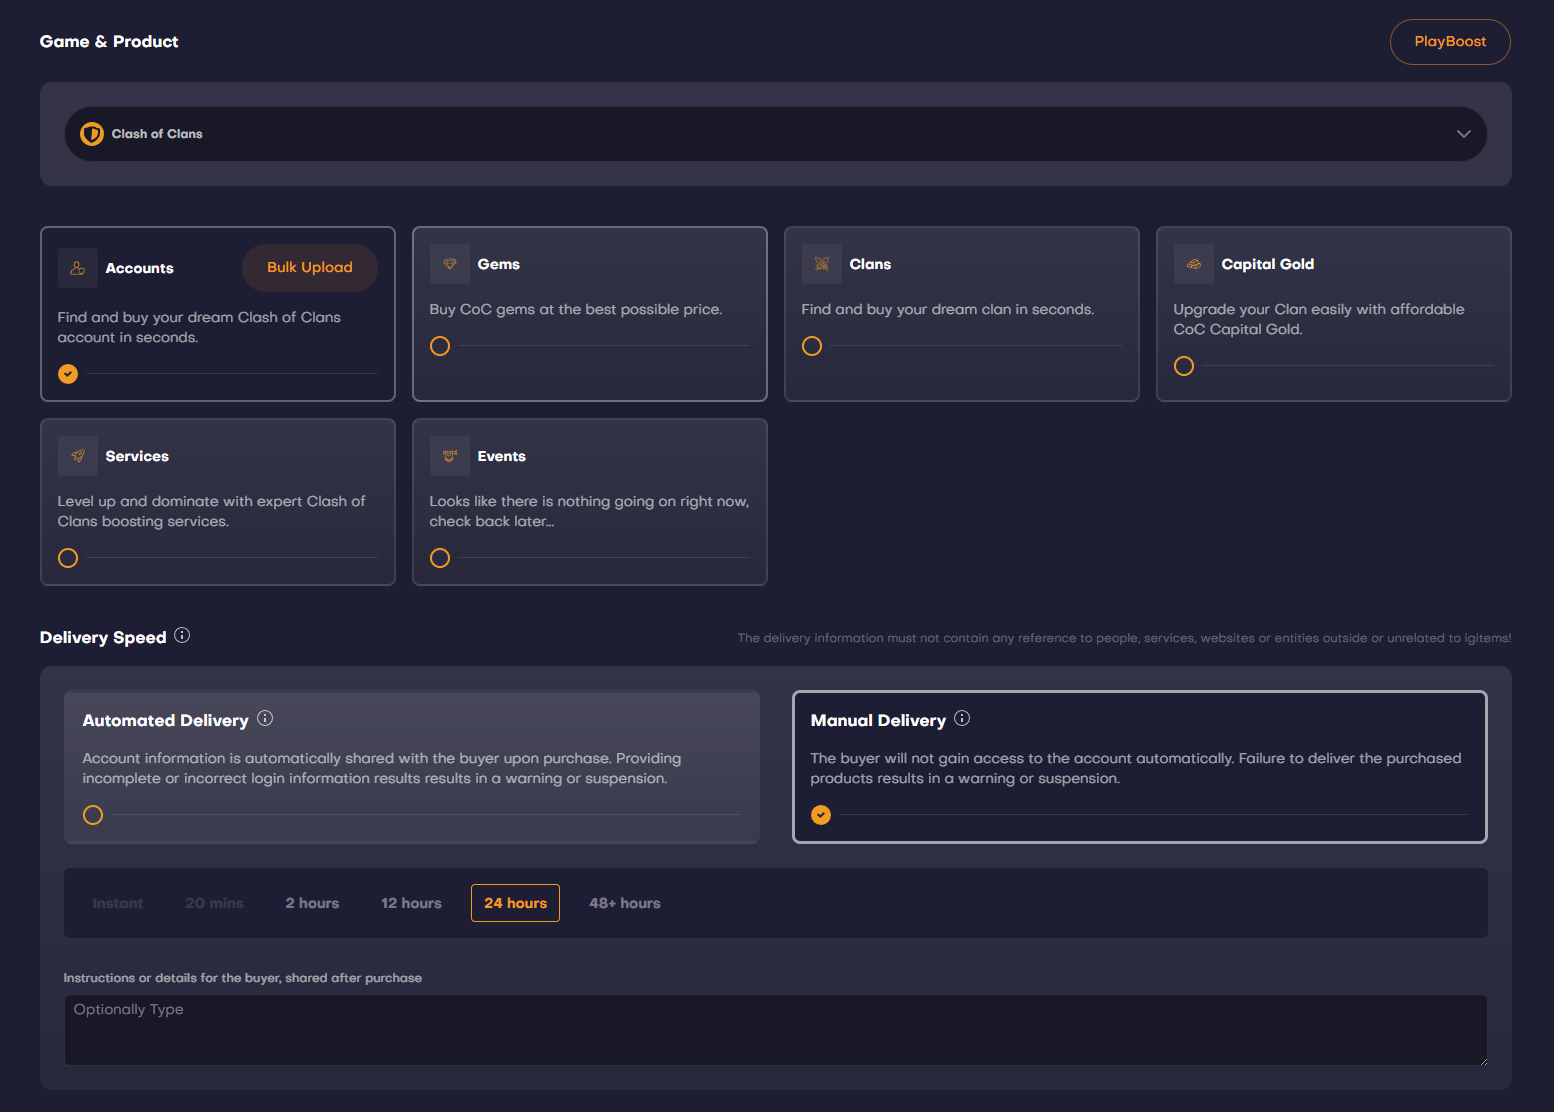The image size is (1554, 1112).
Task: Click the buyer instructions text field
Action: coord(775,1029)
